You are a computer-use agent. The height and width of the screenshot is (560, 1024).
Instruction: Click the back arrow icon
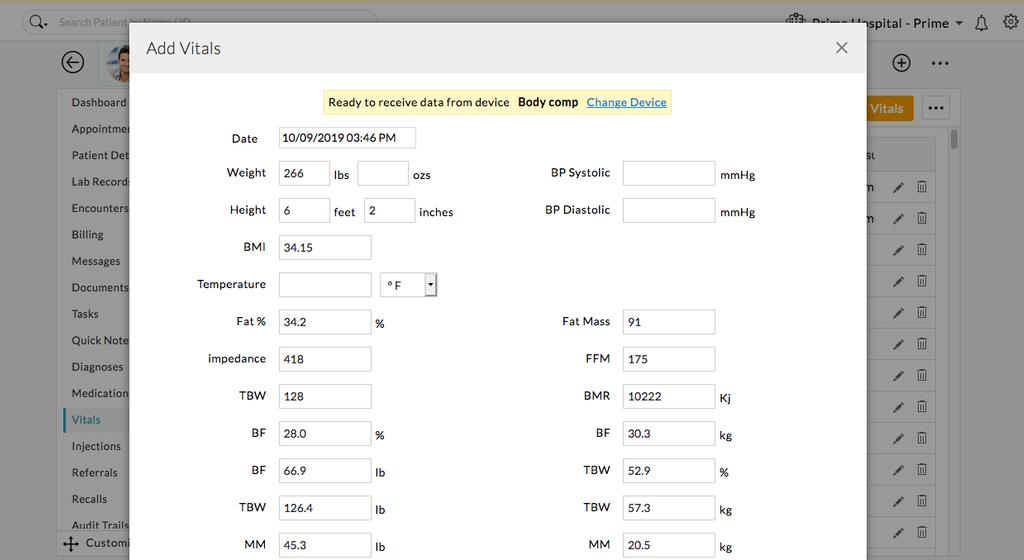point(73,62)
